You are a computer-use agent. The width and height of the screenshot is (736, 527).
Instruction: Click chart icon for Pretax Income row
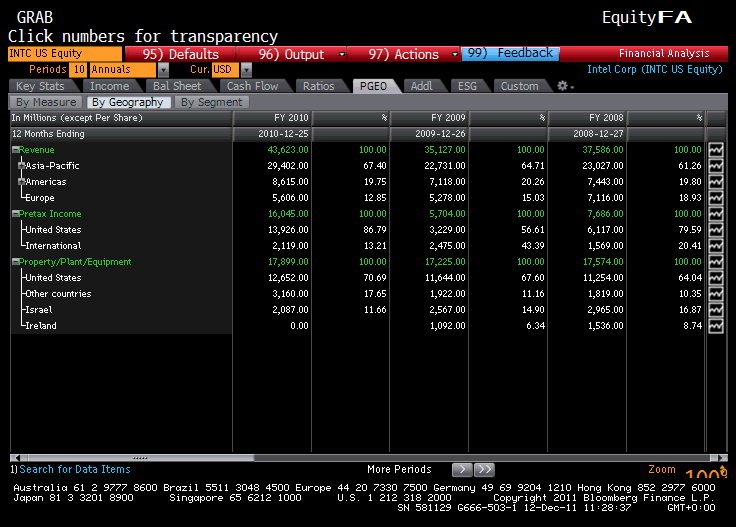point(715,214)
